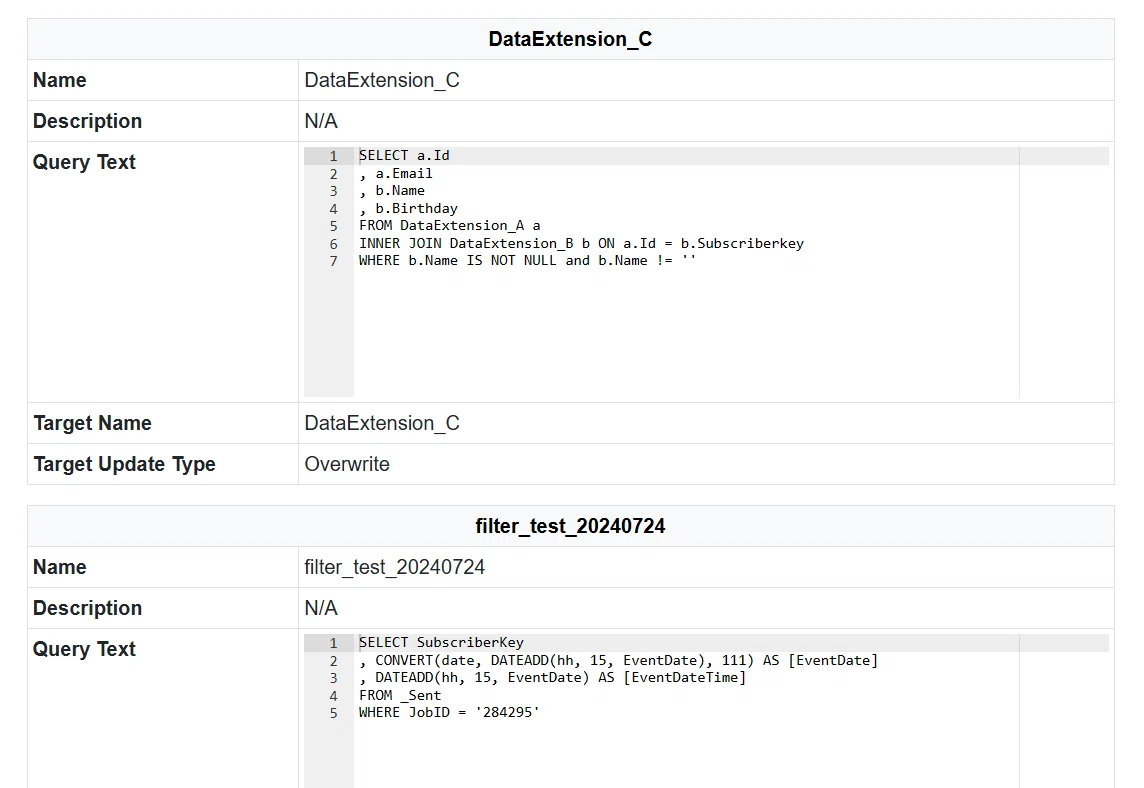
Task: Click code line ', b.Name'
Action: click(392, 190)
